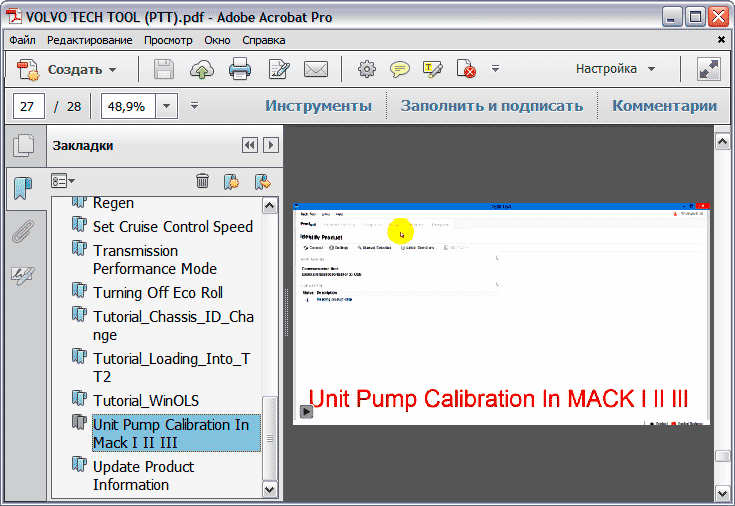Screen dimensions: 735x506
Task: Open the Настройка dropdown
Action: tap(615, 70)
